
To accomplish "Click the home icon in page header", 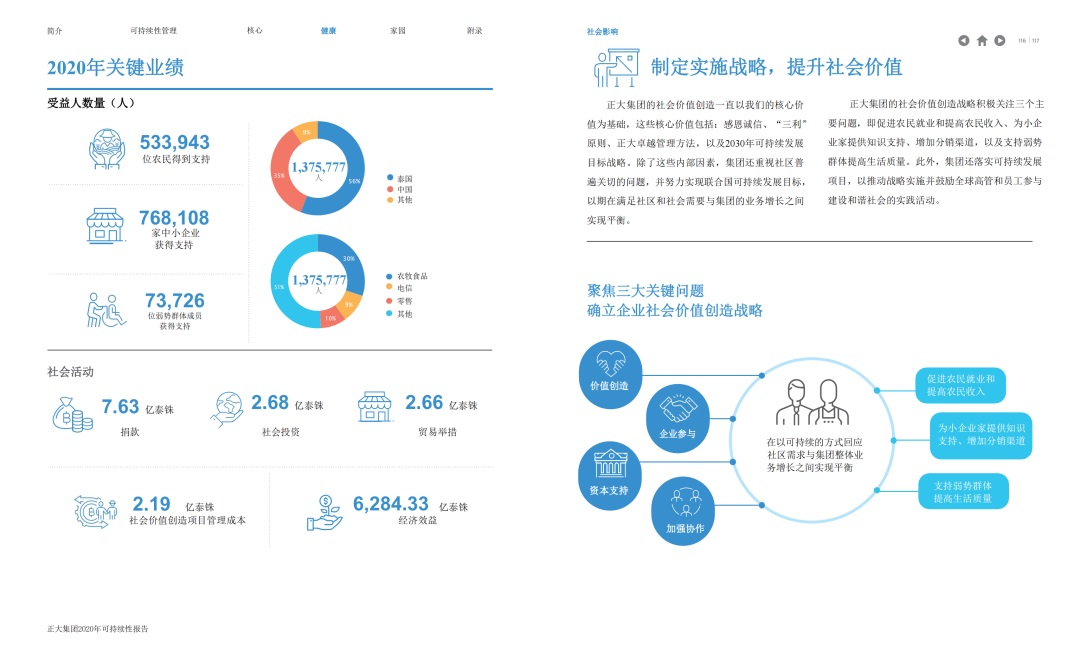I will click(x=982, y=41).
